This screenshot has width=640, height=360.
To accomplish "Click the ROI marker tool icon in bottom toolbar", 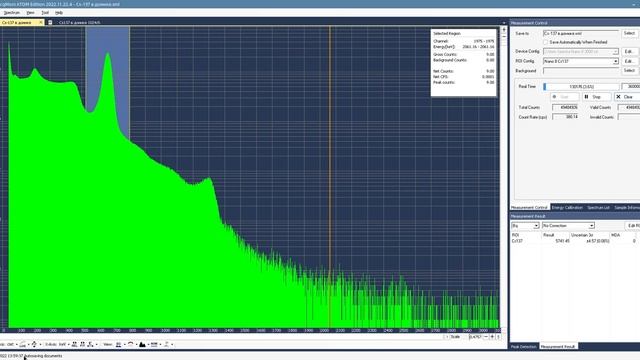I will pos(22,344).
